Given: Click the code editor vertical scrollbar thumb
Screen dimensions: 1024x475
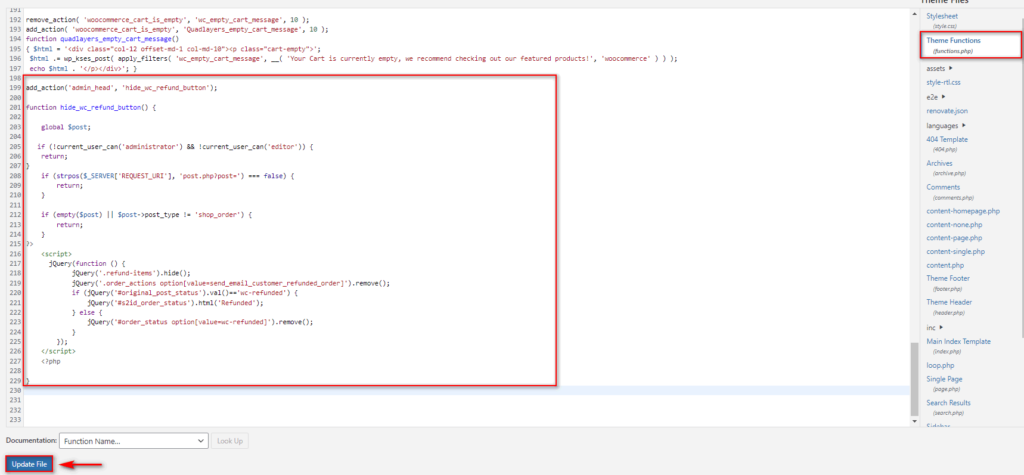Looking at the screenshot, I should (914, 379).
